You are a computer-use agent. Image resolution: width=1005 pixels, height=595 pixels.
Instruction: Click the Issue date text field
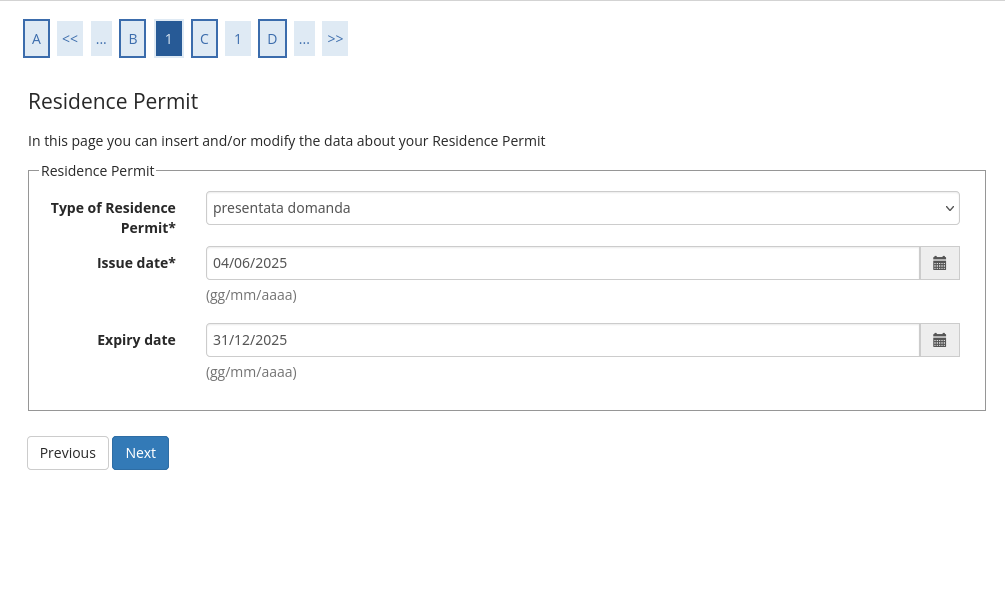[562, 263]
